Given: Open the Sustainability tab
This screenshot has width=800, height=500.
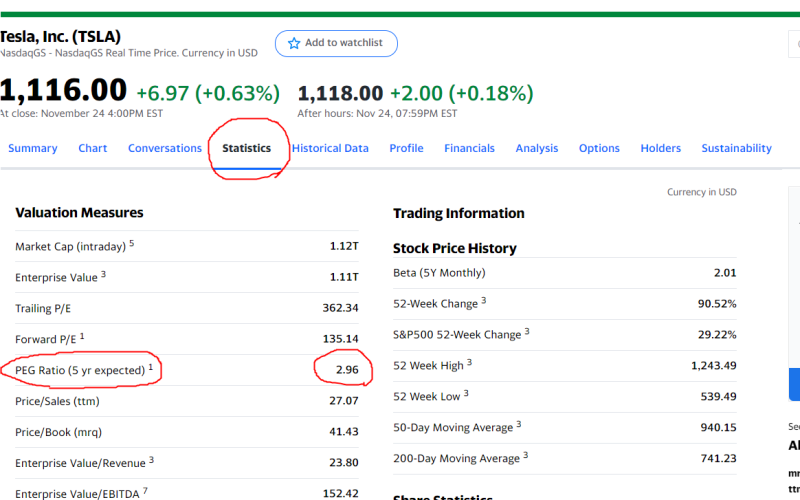Looking at the screenshot, I should click(x=736, y=148).
